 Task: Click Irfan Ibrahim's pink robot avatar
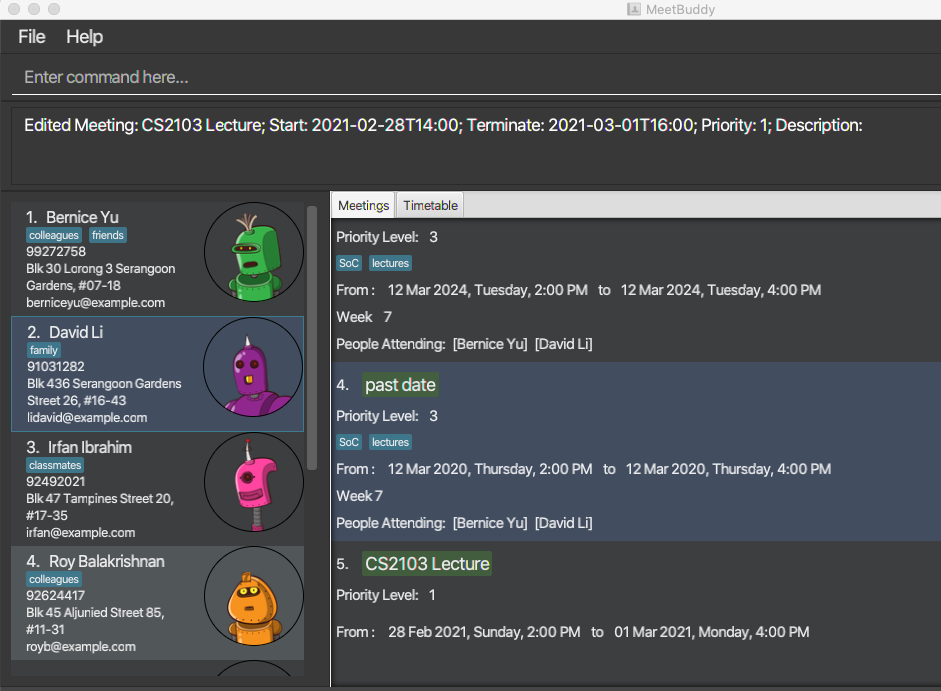coord(254,482)
